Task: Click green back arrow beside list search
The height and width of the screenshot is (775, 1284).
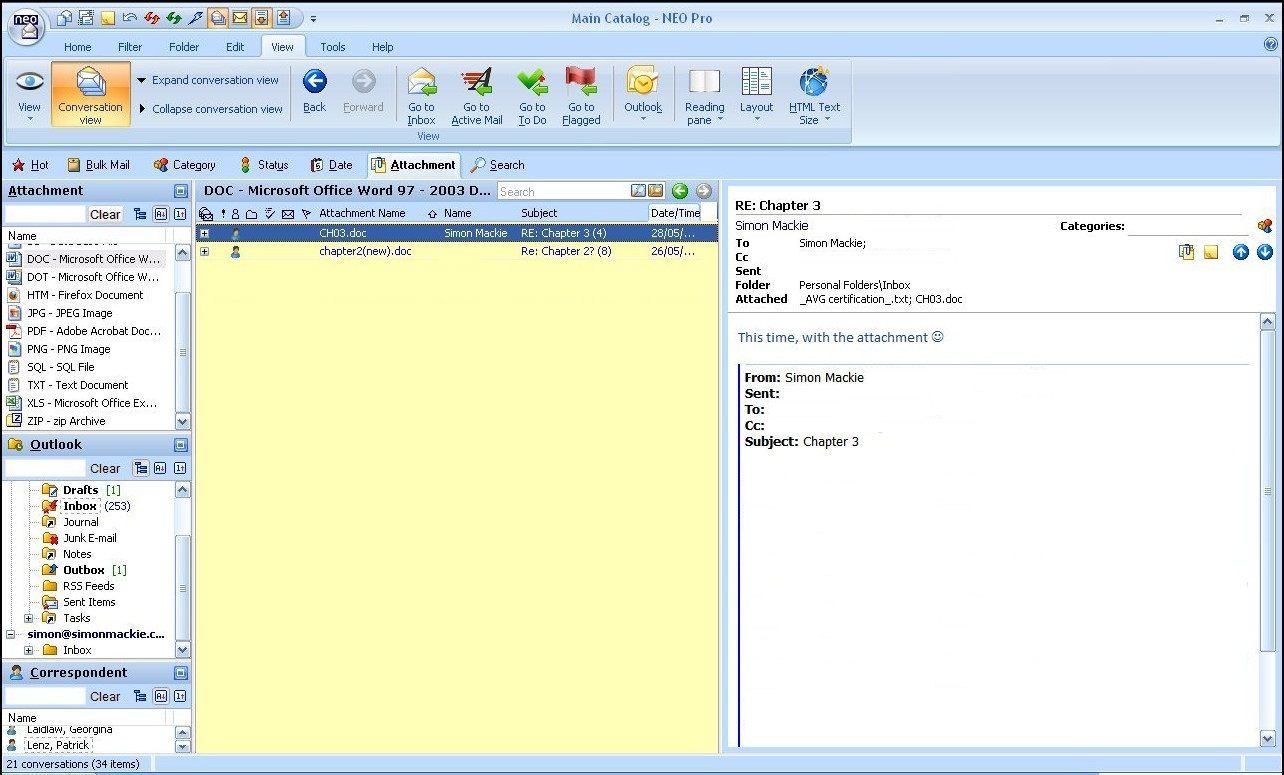Action: tap(680, 191)
